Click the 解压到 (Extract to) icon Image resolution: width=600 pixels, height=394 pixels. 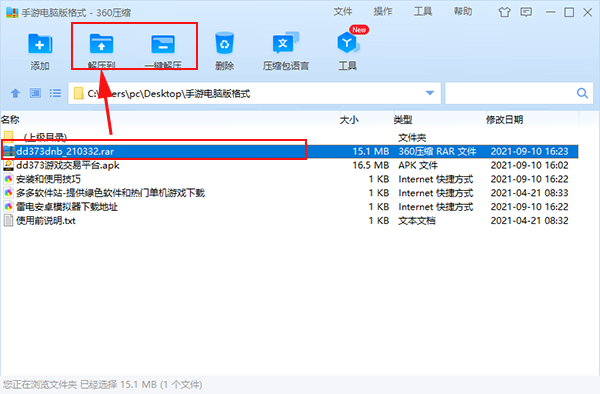point(101,44)
